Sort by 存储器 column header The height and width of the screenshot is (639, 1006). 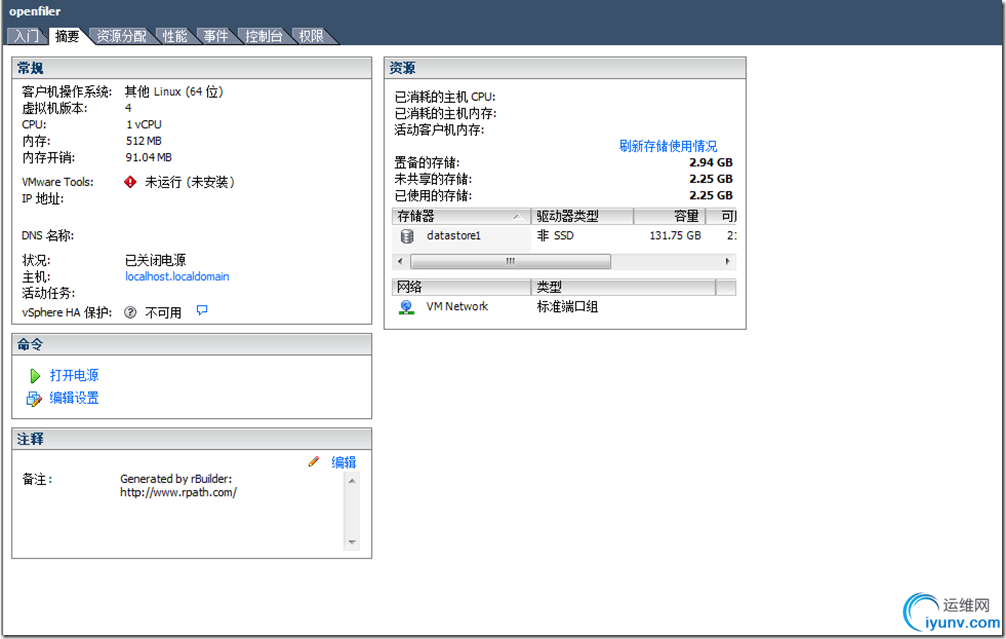[461, 216]
